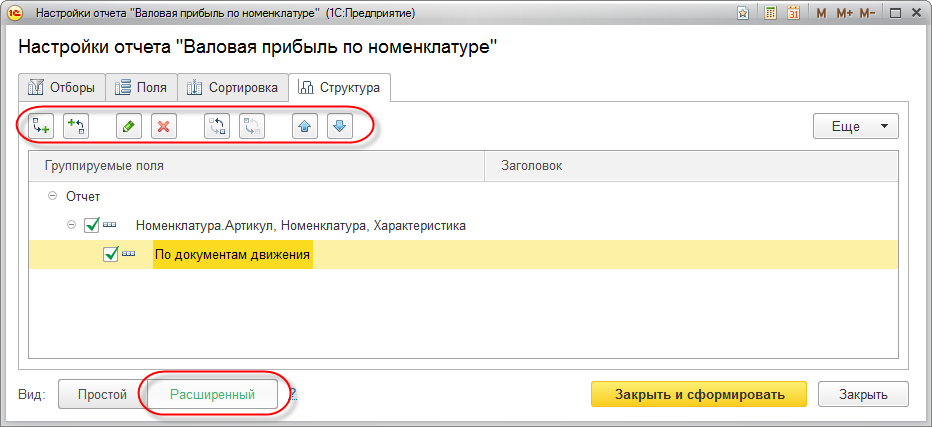Image resolution: width=932 pixels, height=427 pixels.
Task: Click the question mark help link
Action: pos(293,394)
